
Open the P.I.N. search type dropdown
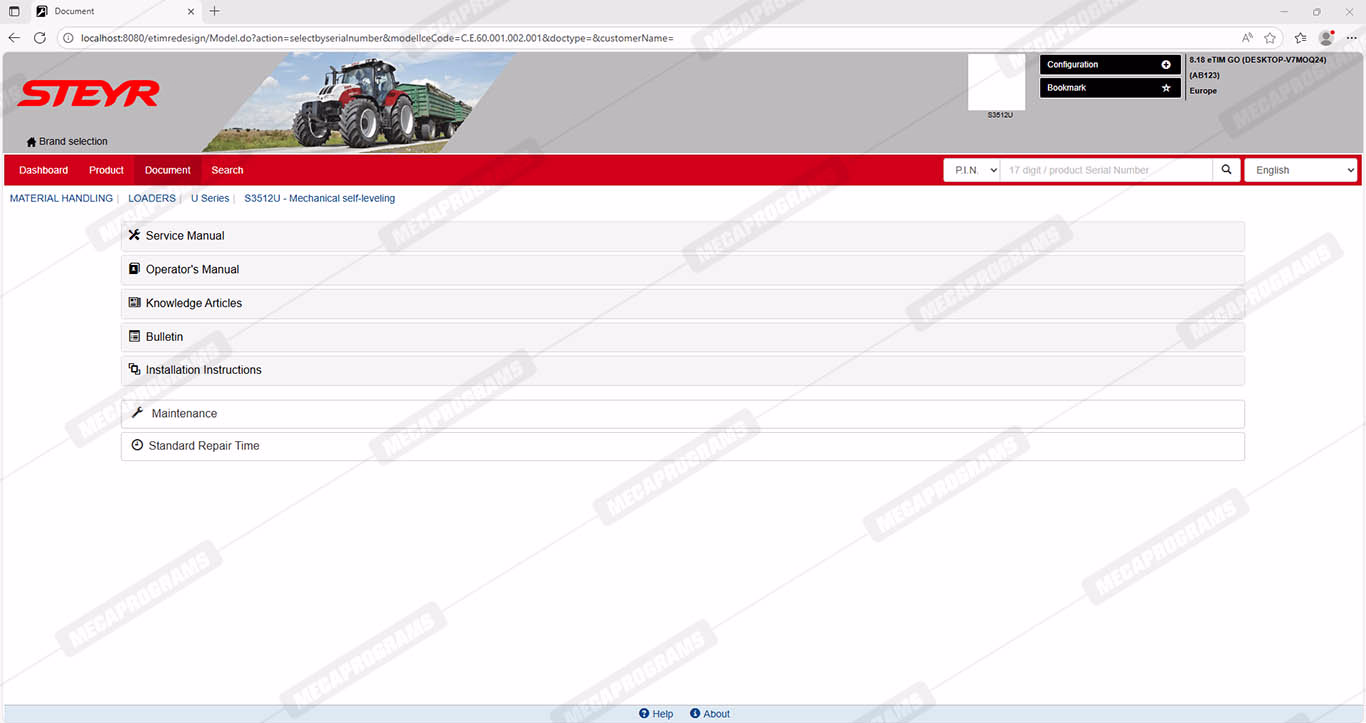tap(971, 170)
